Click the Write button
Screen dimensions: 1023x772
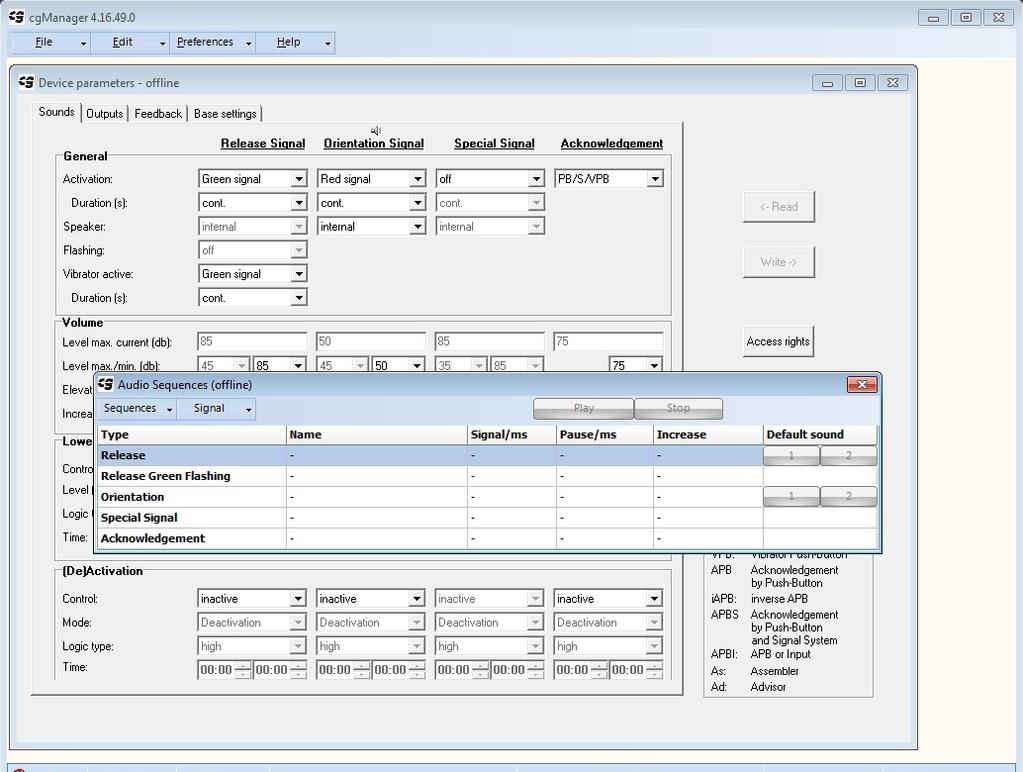click(778, 262)
